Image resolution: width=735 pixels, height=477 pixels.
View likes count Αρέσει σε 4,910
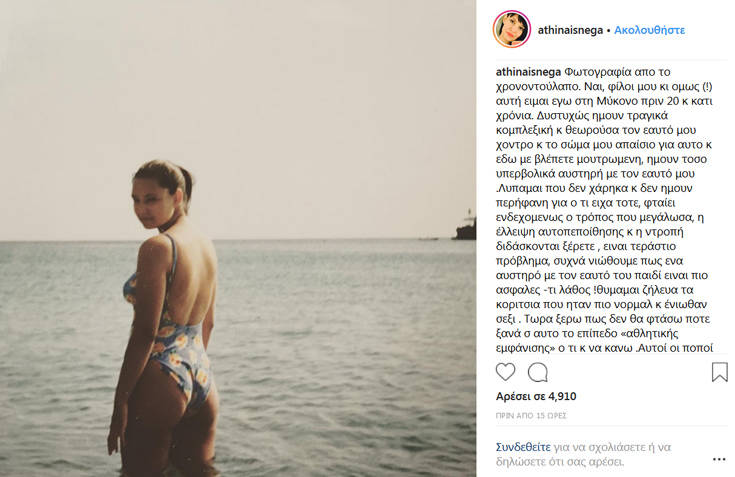(x=536, y=396)
